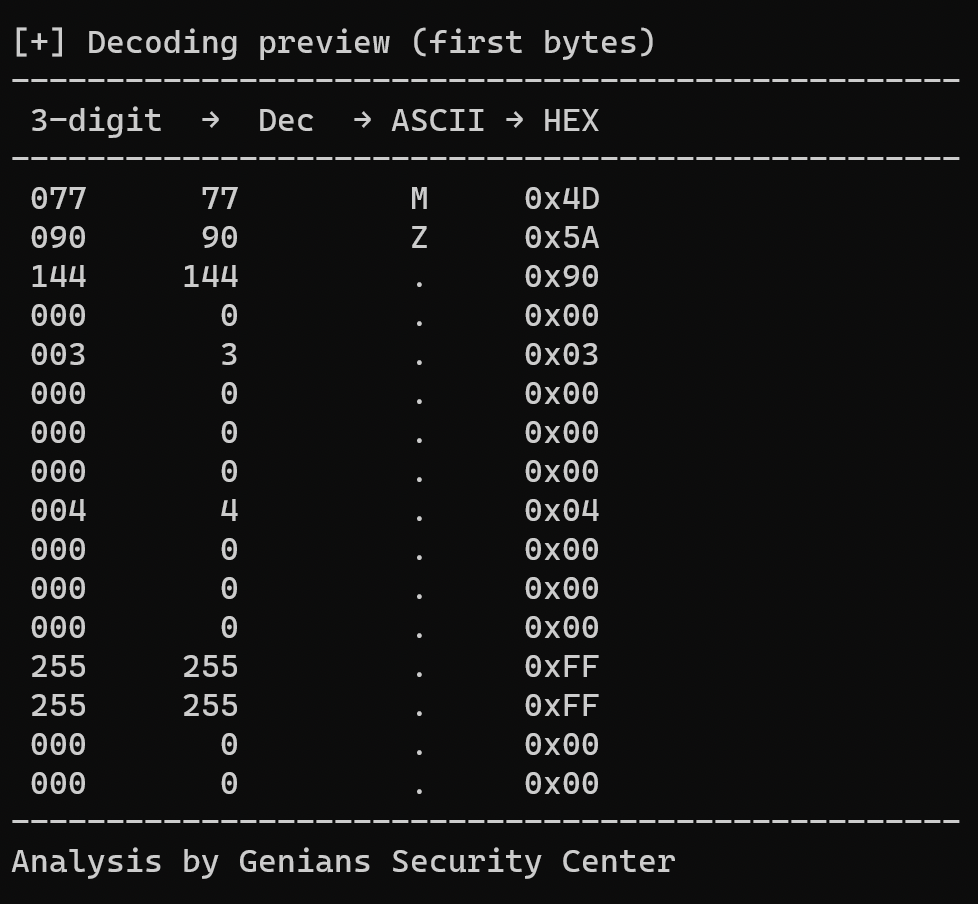Select the "HEX" column header
Image resolution: width=978 pixels, height=904 pixels.
tap(571, 121)
